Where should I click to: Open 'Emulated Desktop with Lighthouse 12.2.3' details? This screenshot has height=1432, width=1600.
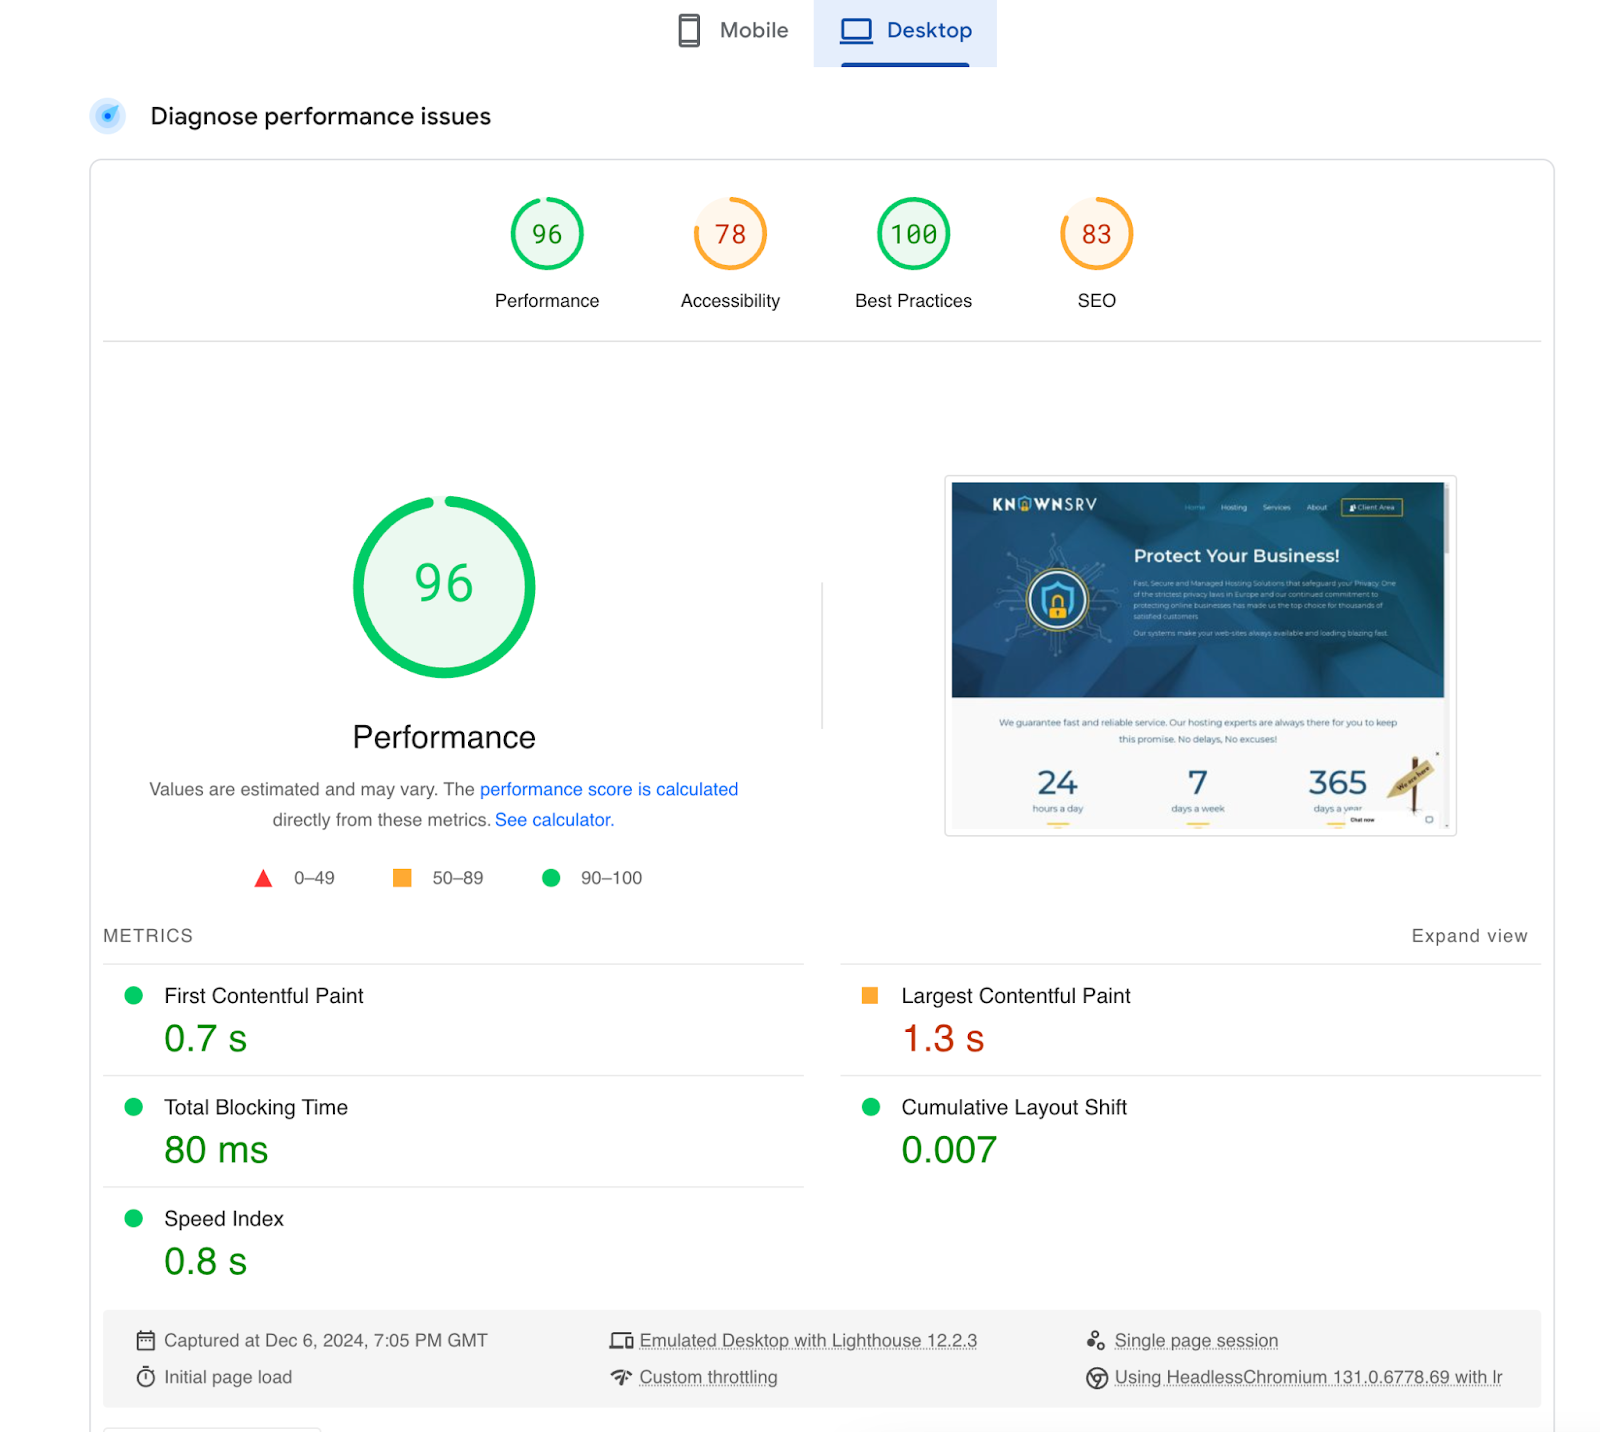pyautogui.click(x=808, y=1340)
